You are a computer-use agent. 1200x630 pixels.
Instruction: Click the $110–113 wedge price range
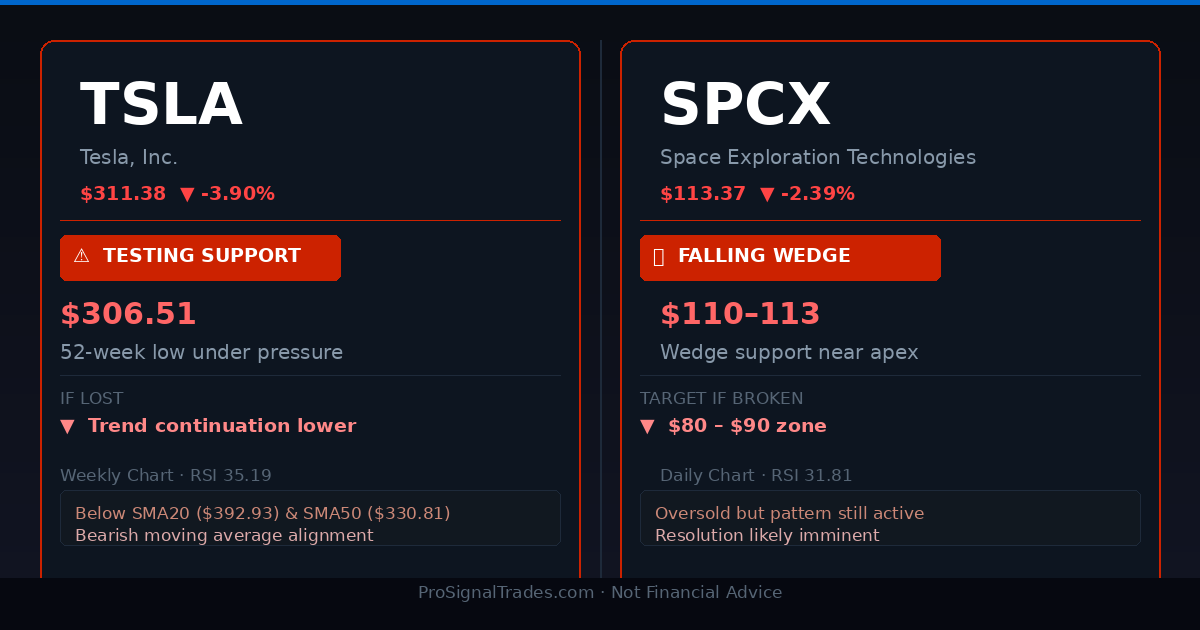coord(740,314)
